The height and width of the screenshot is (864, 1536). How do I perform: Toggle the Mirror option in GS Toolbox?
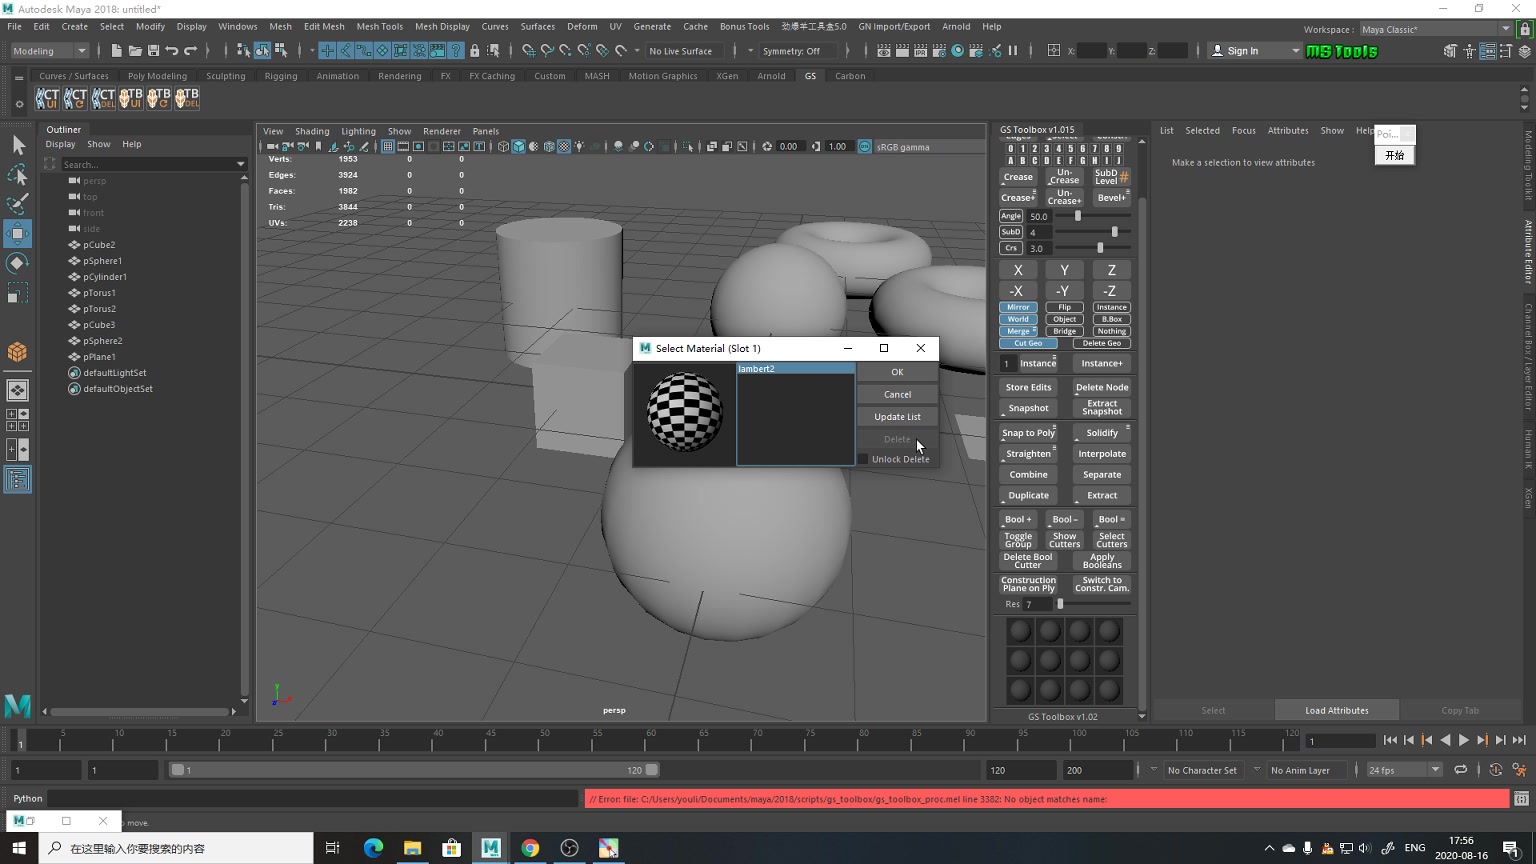click(x=1018, y=307)
